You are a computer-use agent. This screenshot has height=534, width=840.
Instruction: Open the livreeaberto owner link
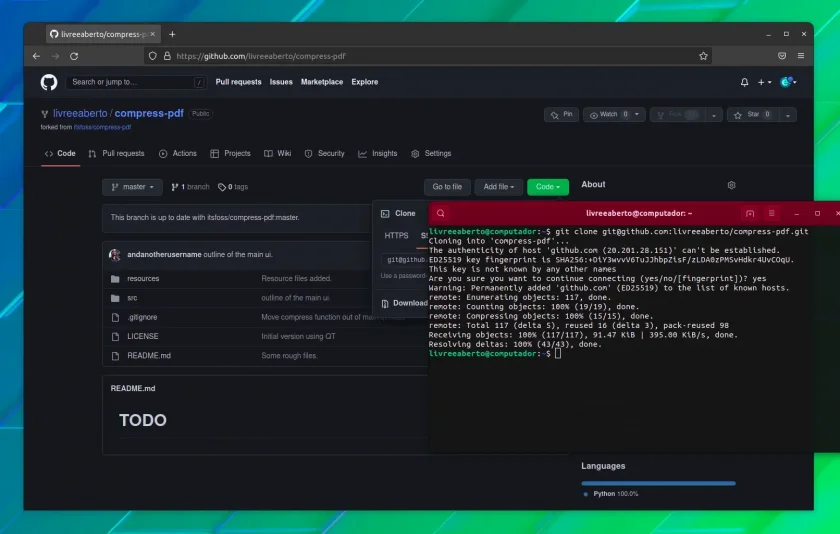80,114
